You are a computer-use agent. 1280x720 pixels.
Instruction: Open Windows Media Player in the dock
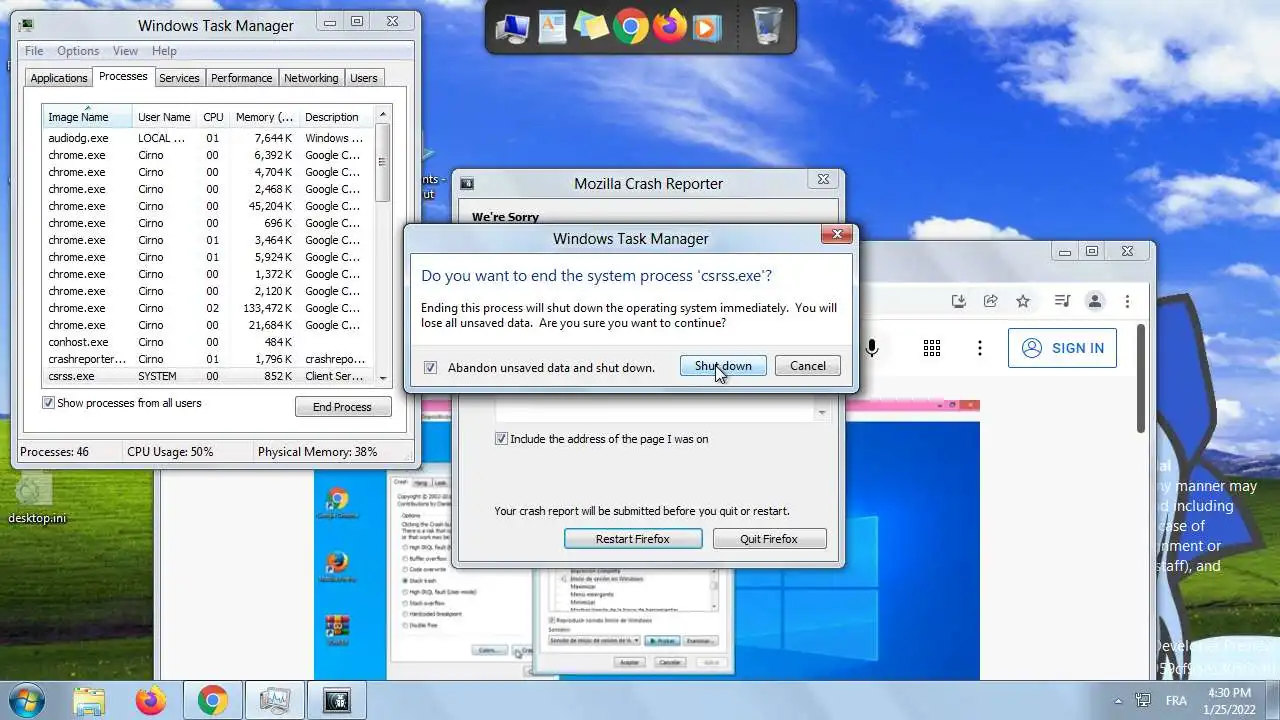[706, 27]
